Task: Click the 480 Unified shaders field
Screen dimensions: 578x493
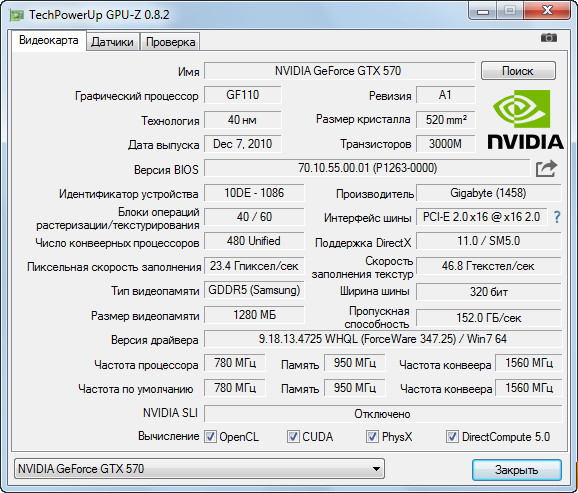Action: click(x=254, y=241)
